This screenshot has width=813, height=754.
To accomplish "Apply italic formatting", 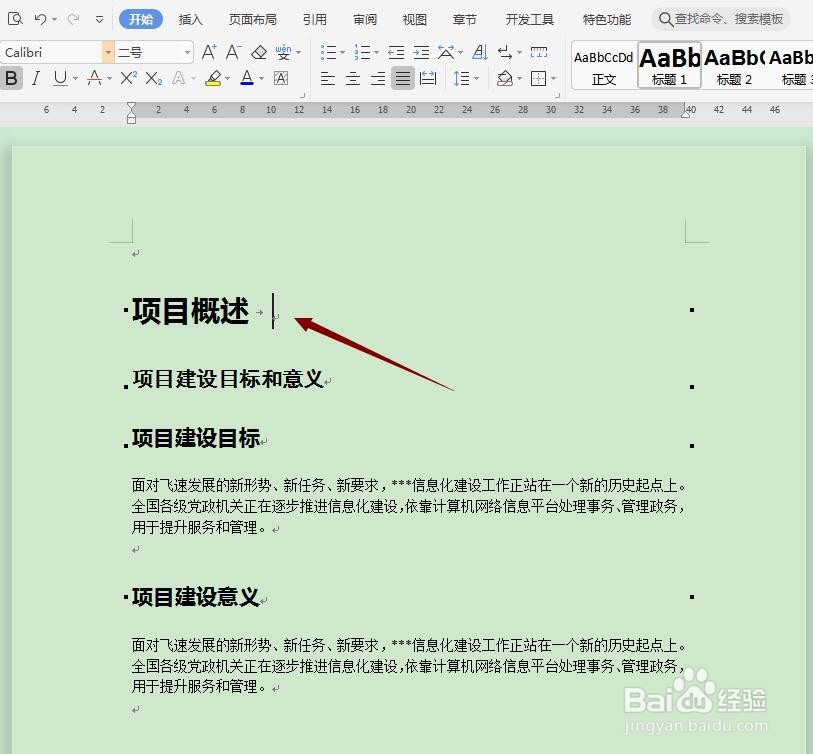I will point(35,78).
